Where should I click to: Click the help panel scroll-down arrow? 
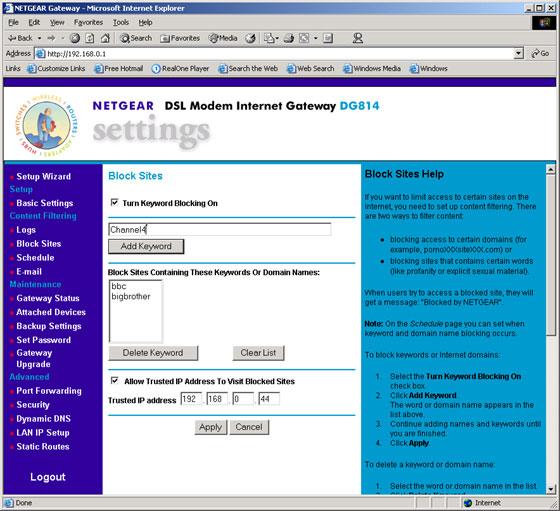coord(551,489)
